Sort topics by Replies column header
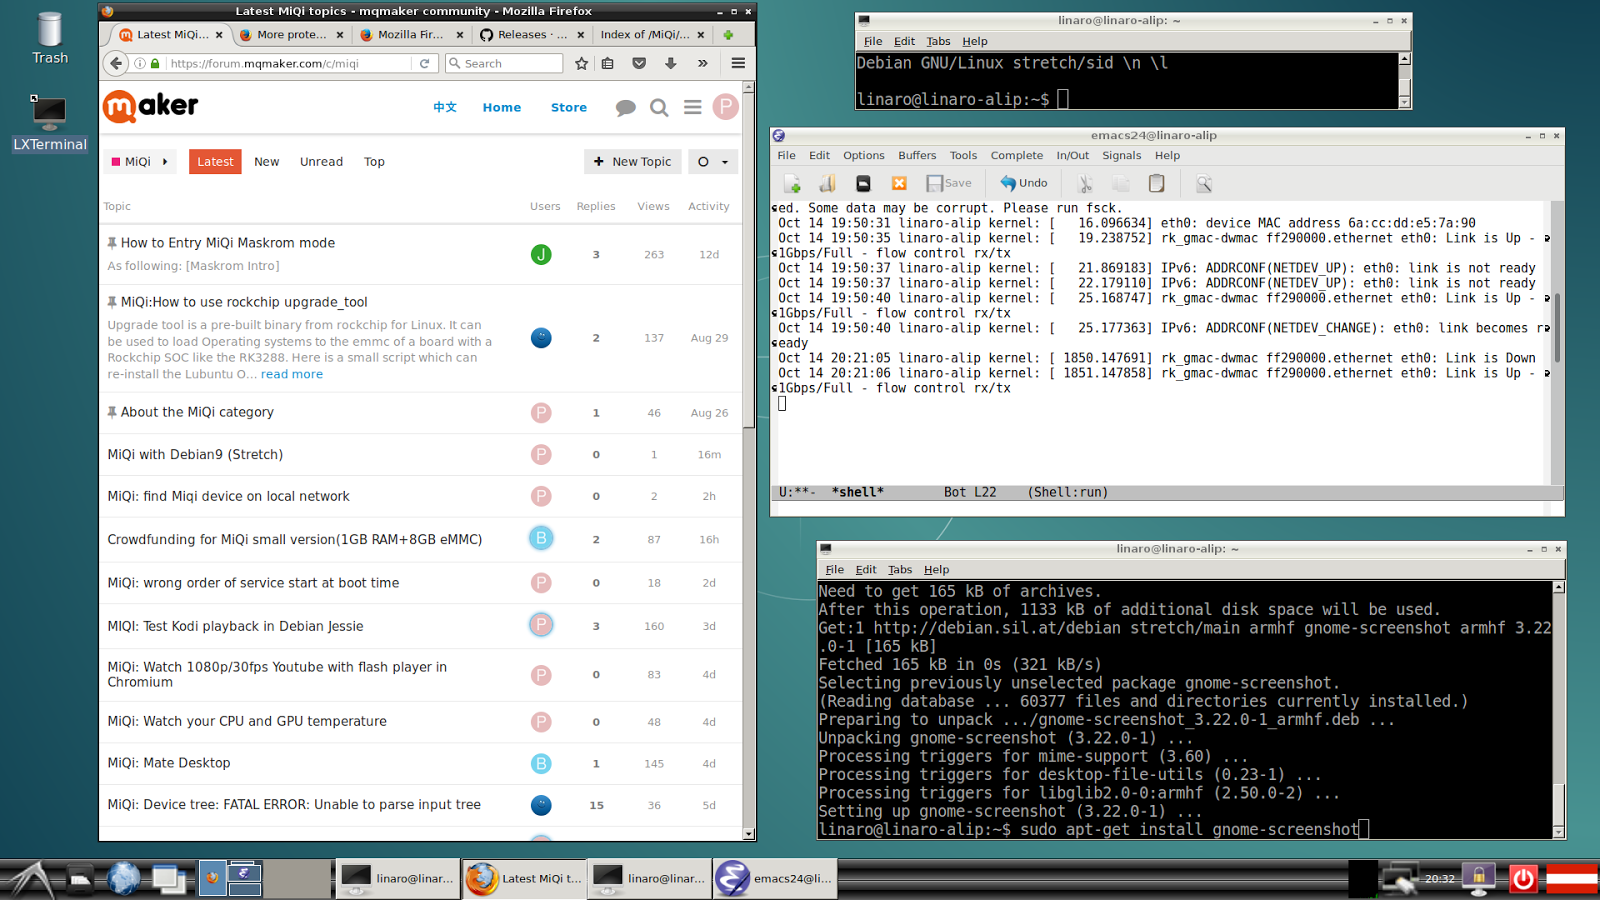Image resolution: width=1600 pixels, height=900 pixels. click(x=596, y=206)
